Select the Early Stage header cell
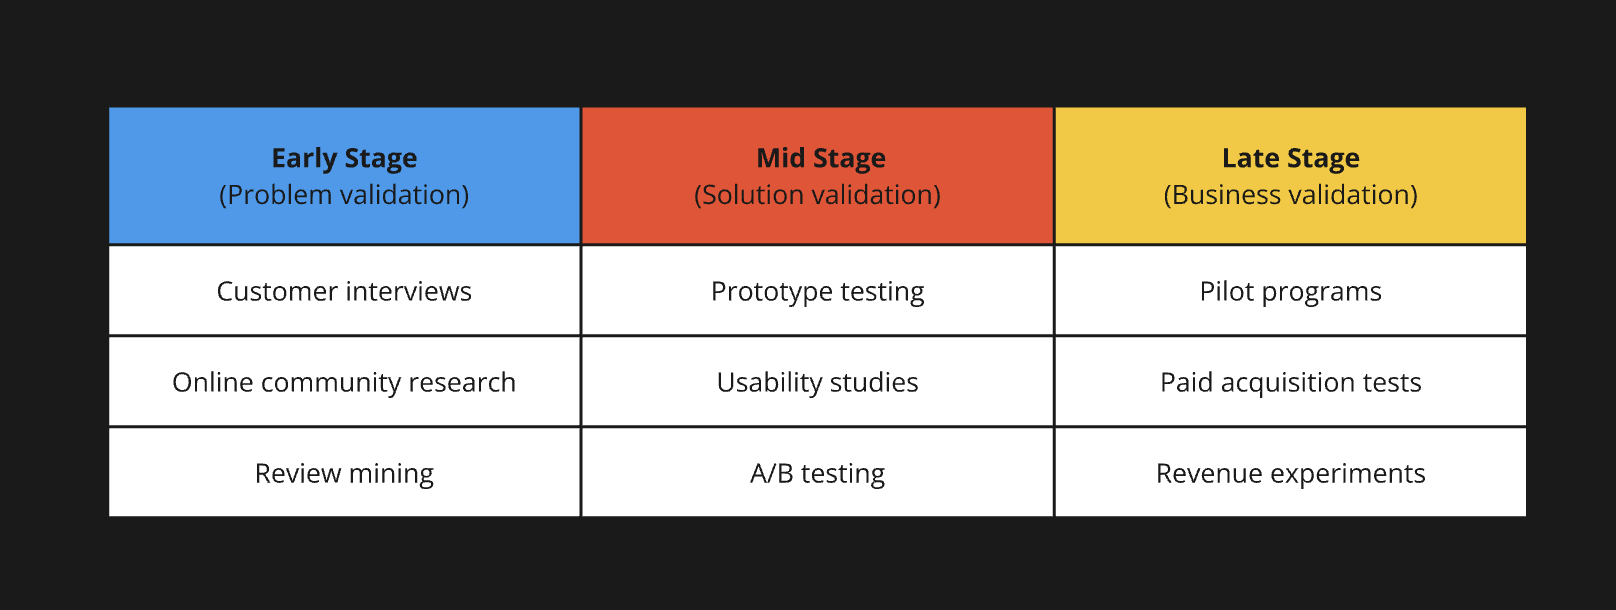This screenshot has height=610, width=1616. 344,176
